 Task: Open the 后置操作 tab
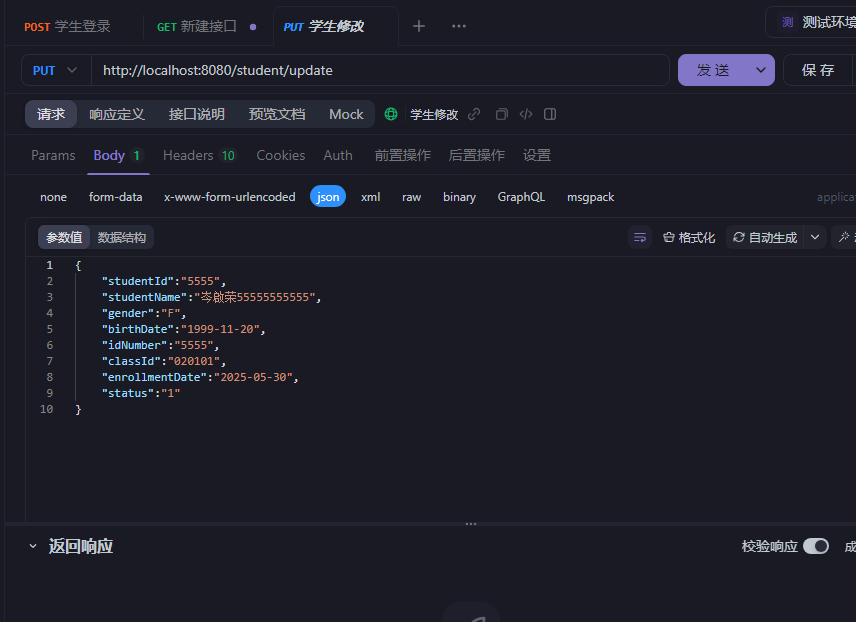[477, 156]
